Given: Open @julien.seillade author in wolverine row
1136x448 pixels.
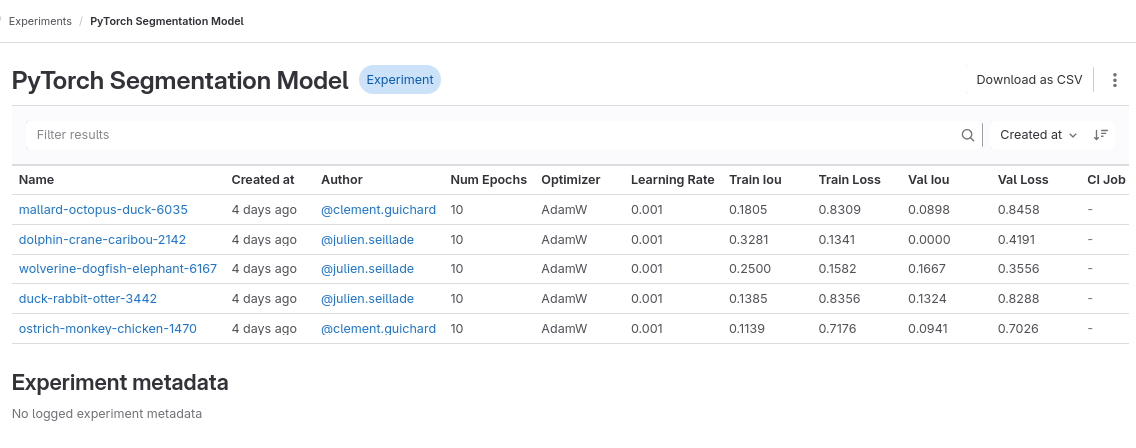Looking at the screenshot, I should (367, 269).
